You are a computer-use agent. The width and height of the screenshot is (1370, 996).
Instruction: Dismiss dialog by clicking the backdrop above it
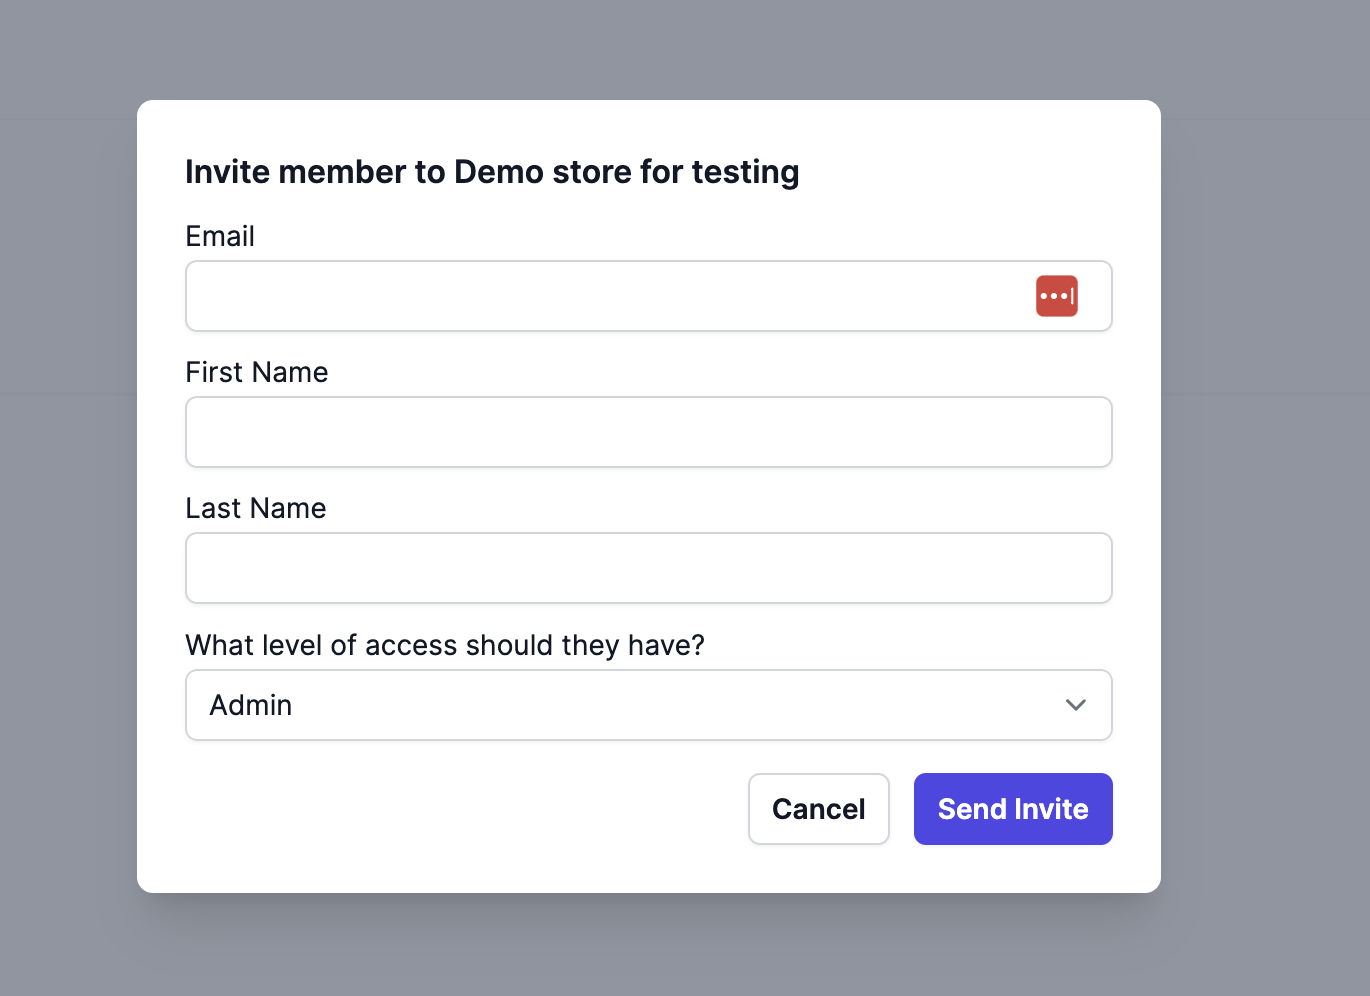(x=648, y=50)
